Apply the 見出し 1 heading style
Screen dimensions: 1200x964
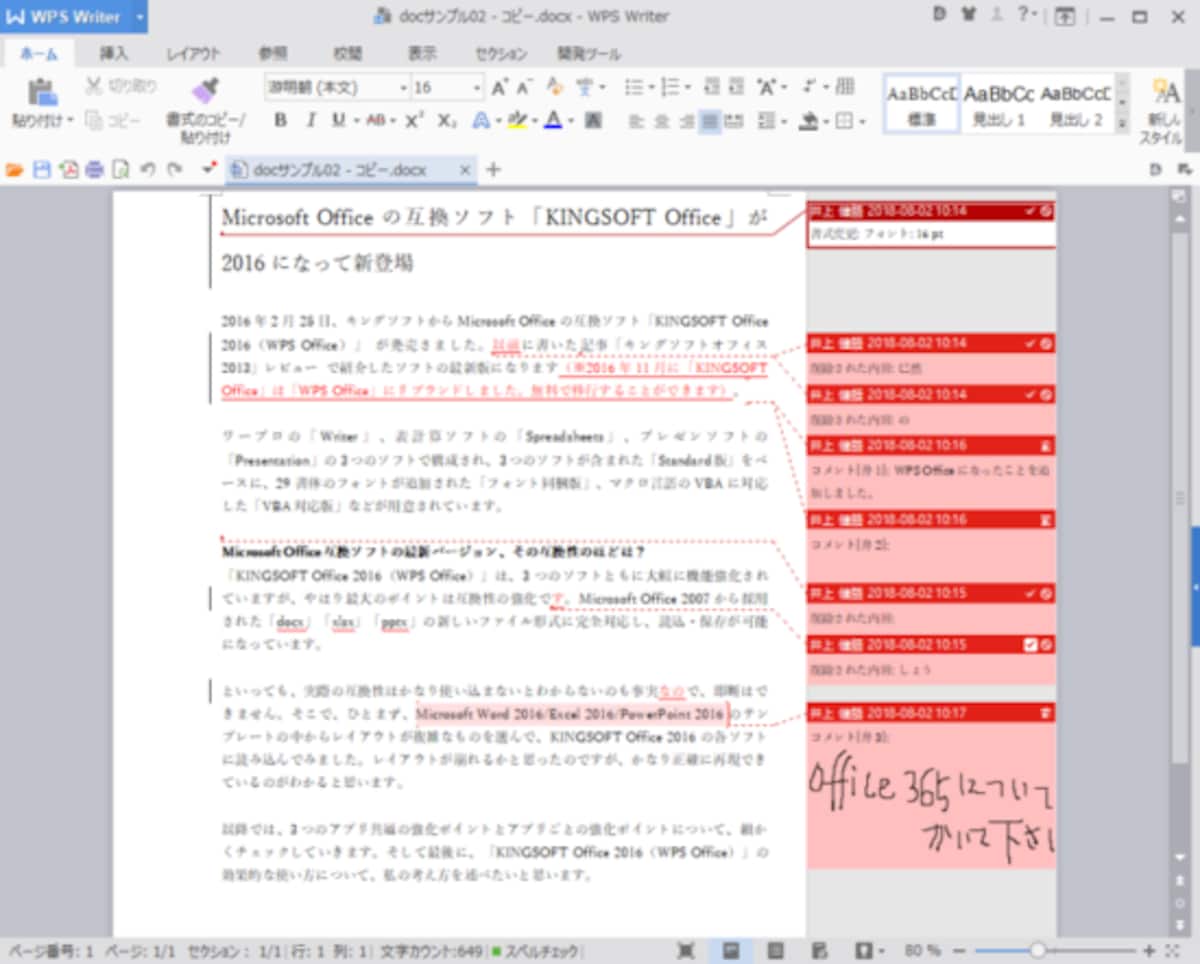(999, 103)
